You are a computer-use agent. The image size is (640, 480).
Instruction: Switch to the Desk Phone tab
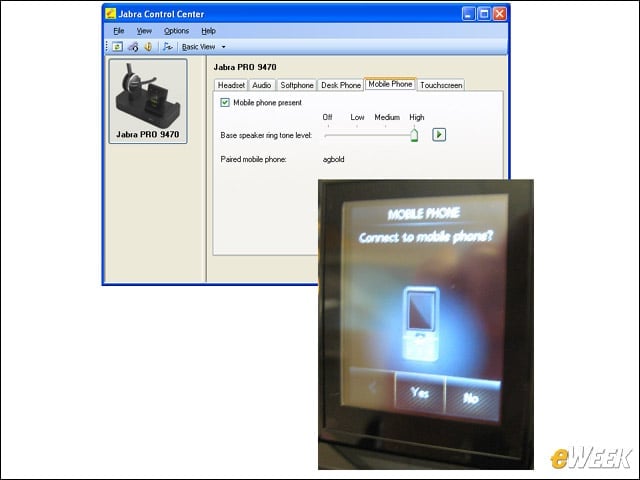[x=341, y=85]
